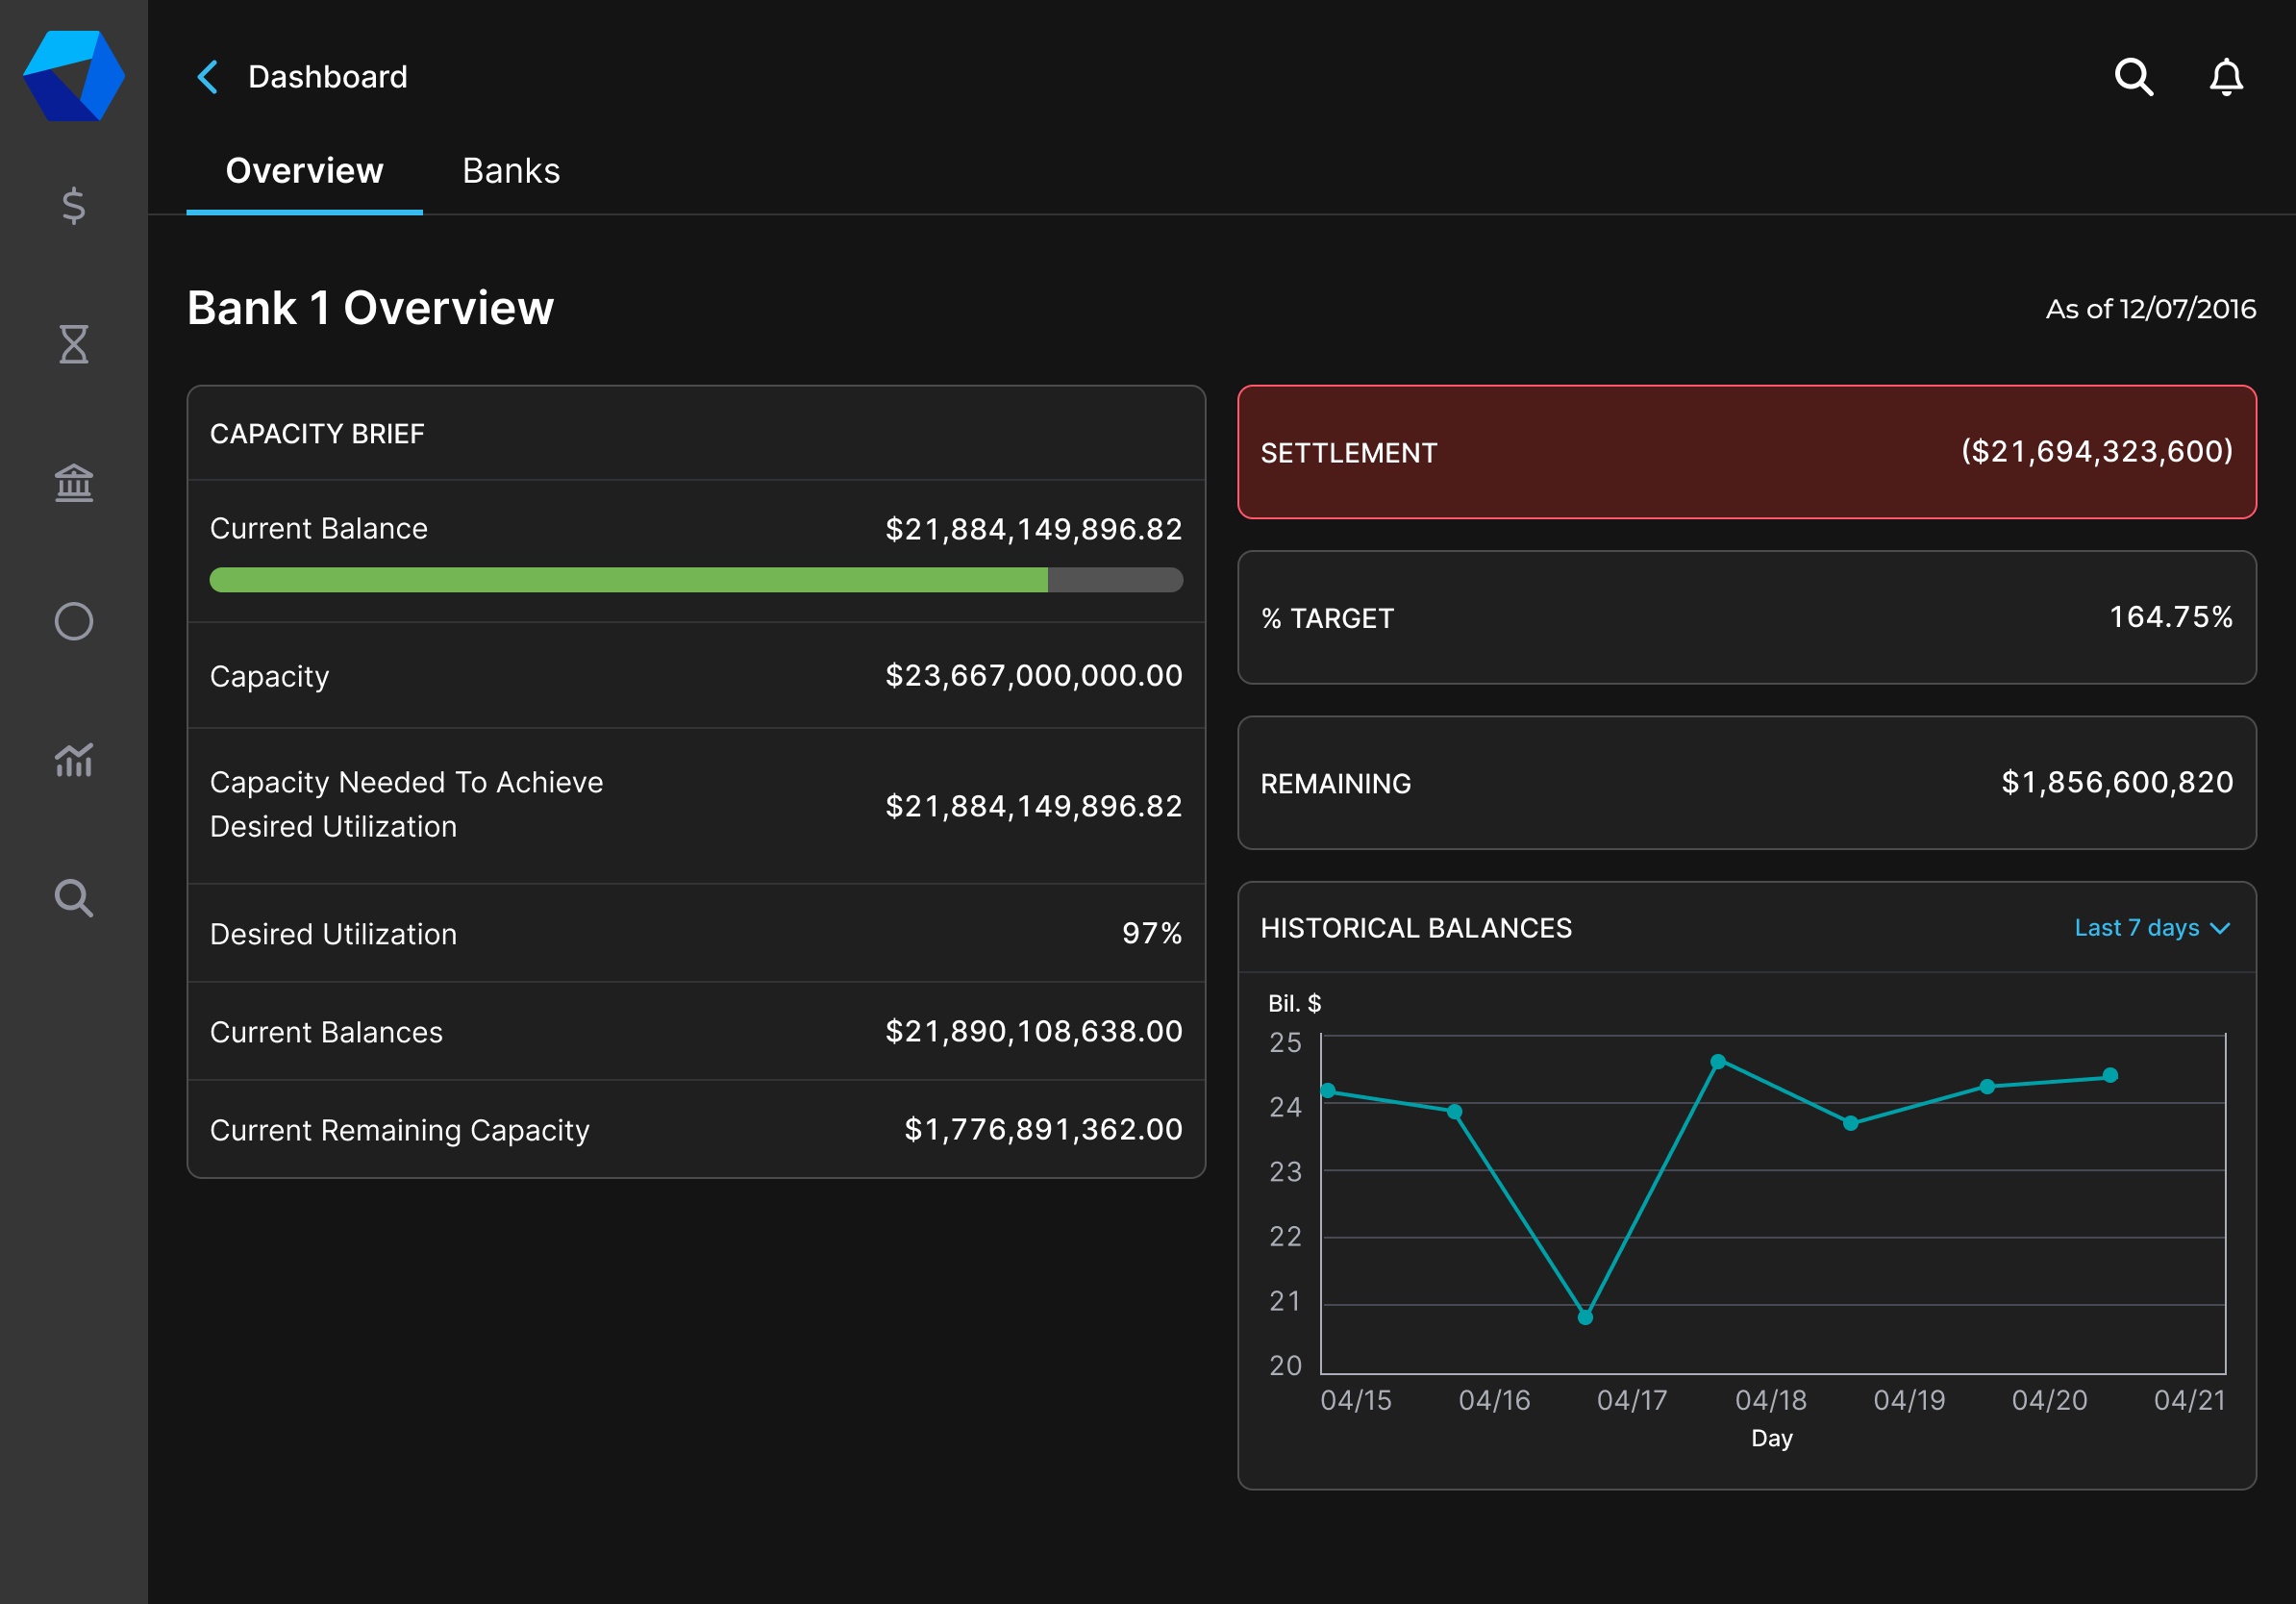Select the hourglass icon in sidebar
Screen dimensions: 2296x1604
tap(74, 344)
